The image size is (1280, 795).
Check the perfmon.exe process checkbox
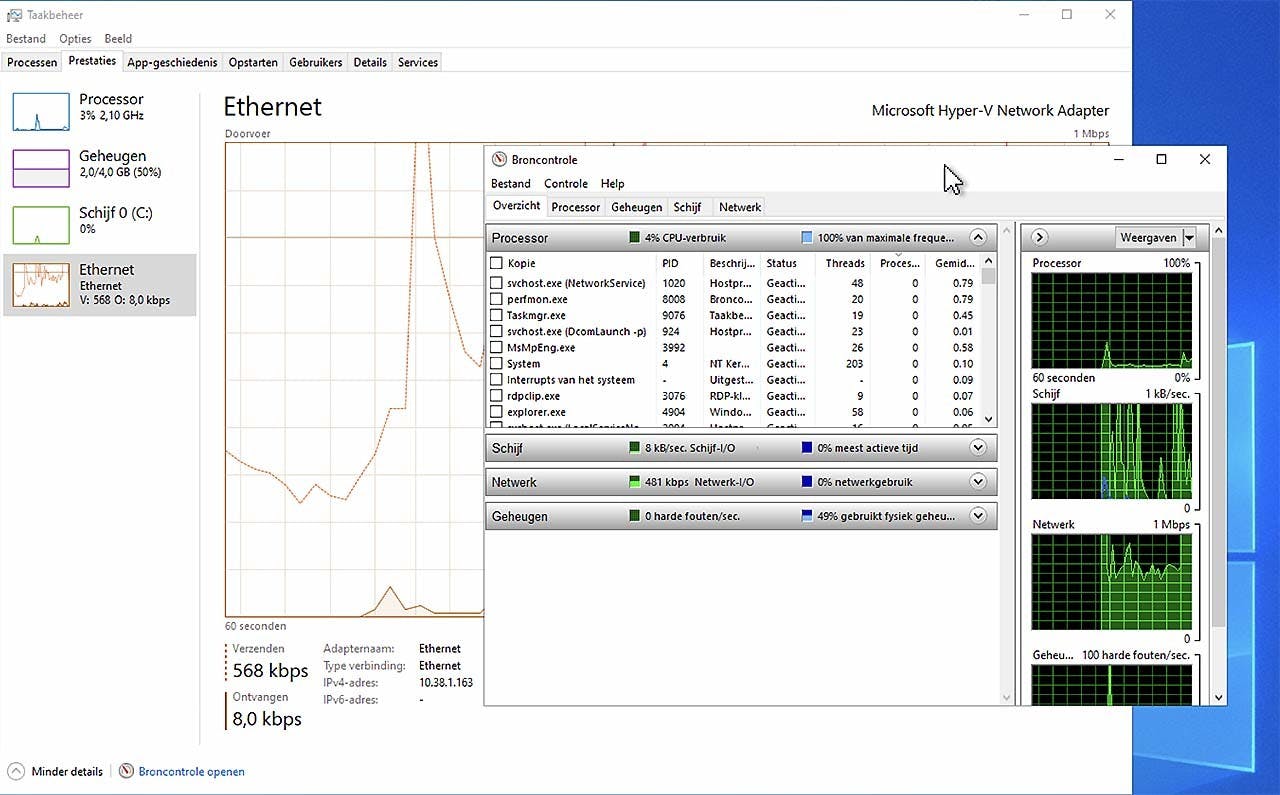(496, 299)
